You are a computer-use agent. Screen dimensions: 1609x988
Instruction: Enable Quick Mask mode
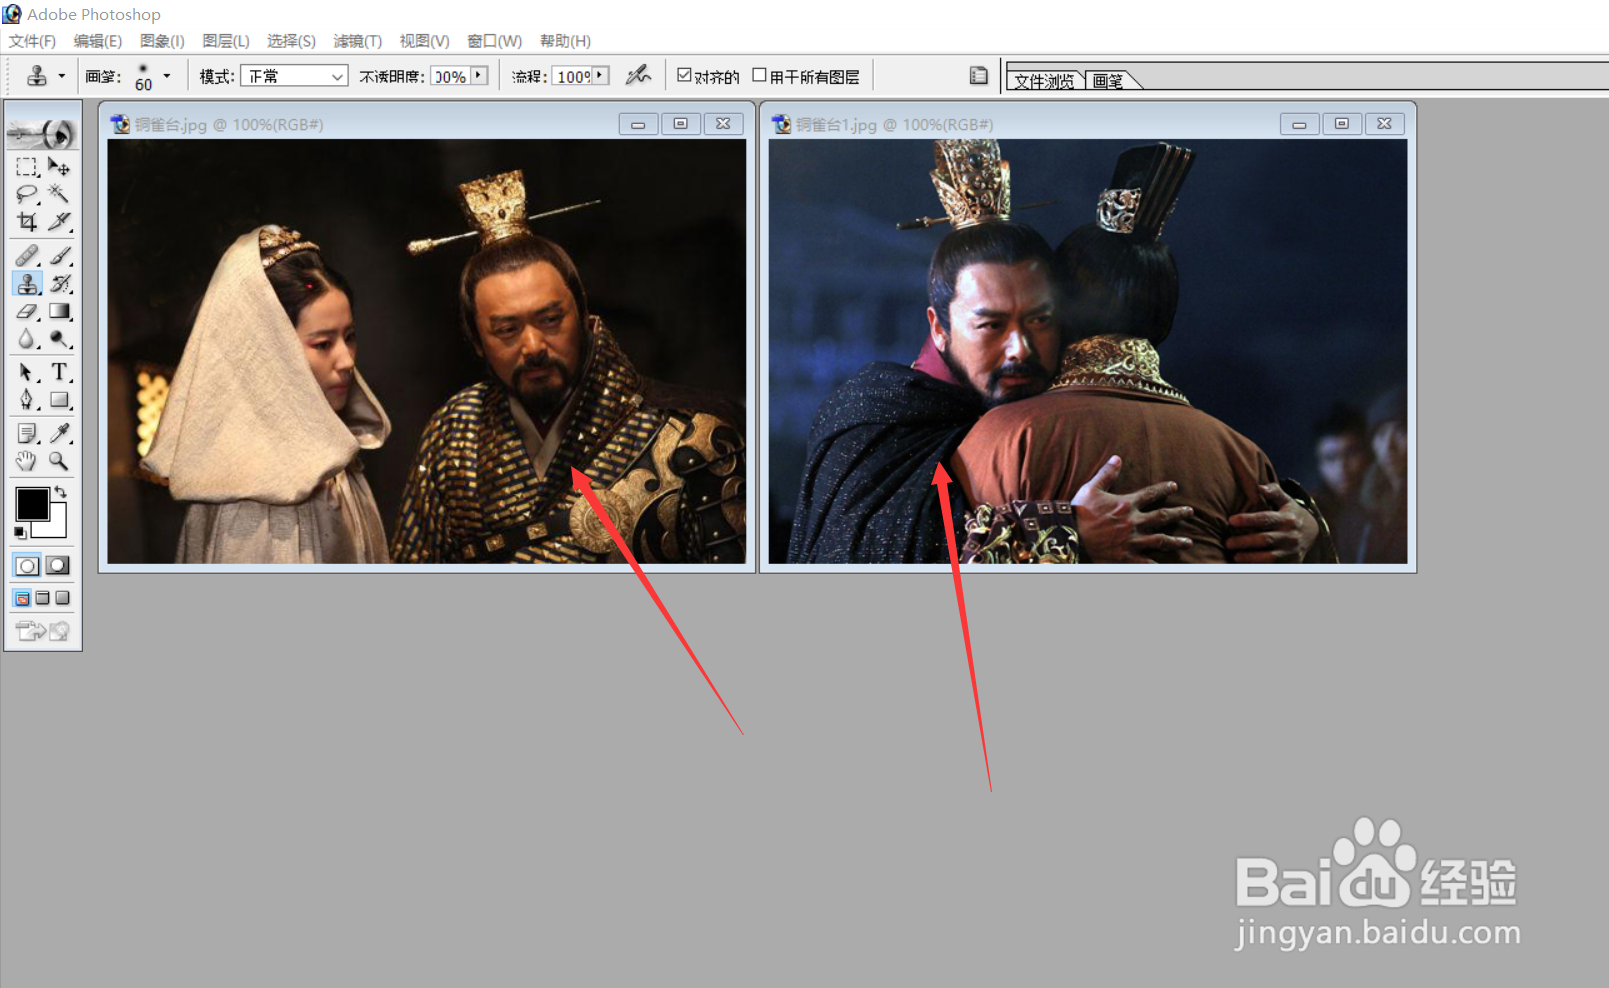pos(59,566)
